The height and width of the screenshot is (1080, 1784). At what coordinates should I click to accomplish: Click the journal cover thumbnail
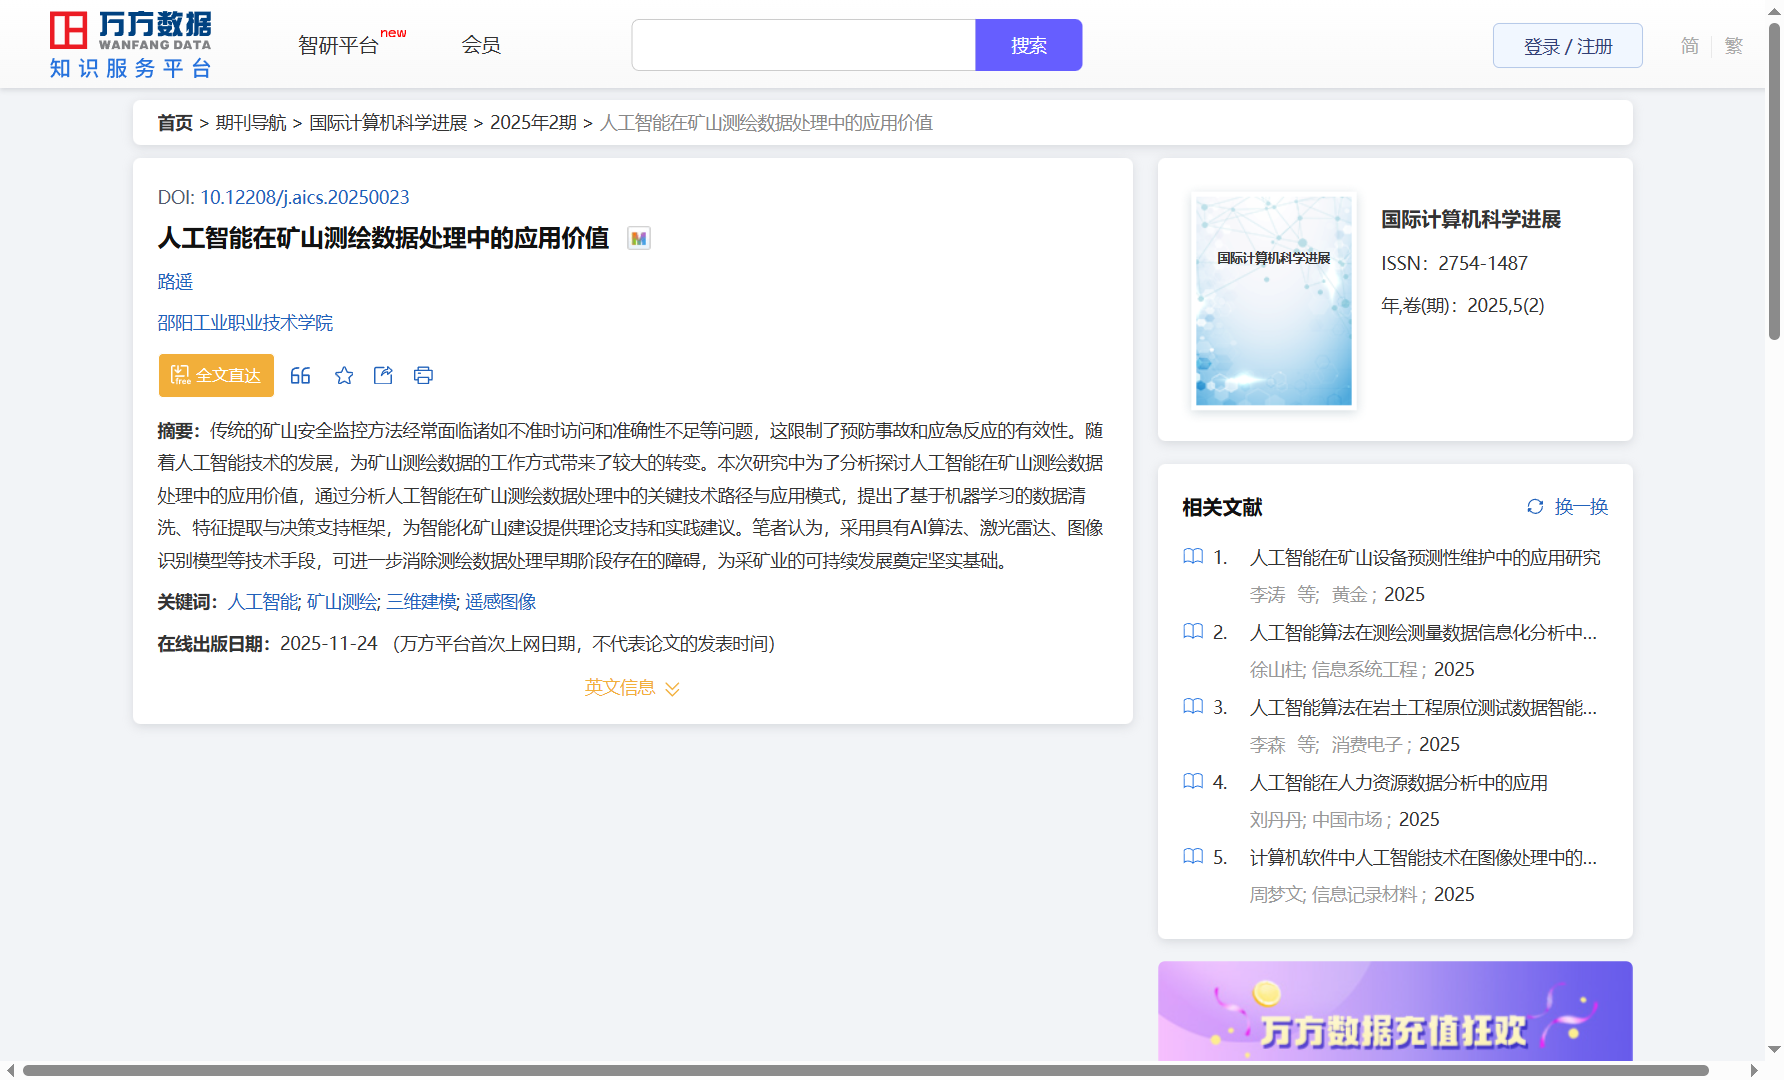click(x=1273, y=301)
